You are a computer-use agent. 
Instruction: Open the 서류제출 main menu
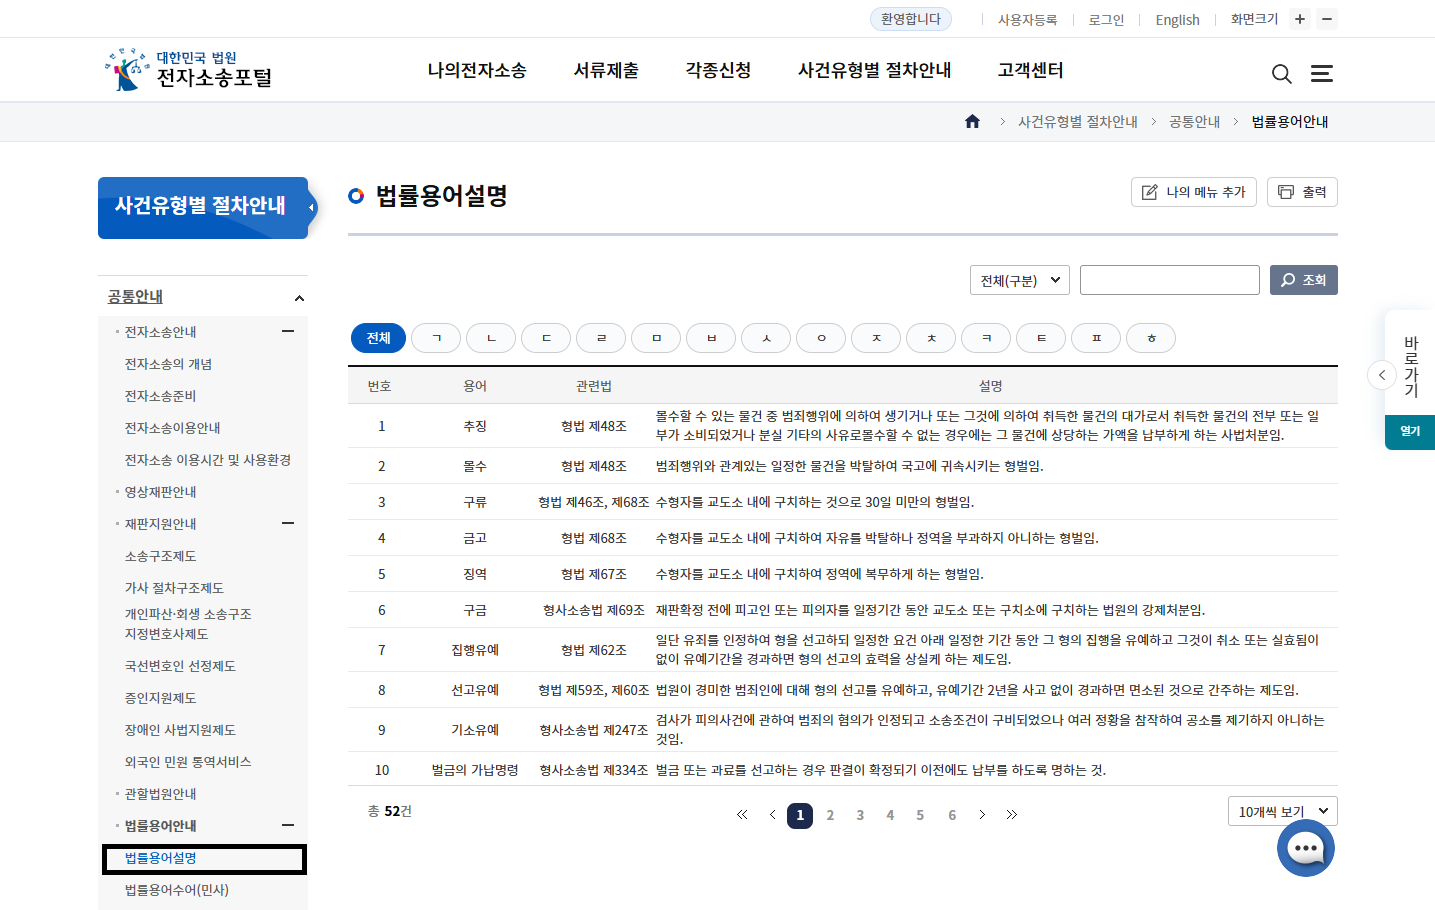click(606, 71)
